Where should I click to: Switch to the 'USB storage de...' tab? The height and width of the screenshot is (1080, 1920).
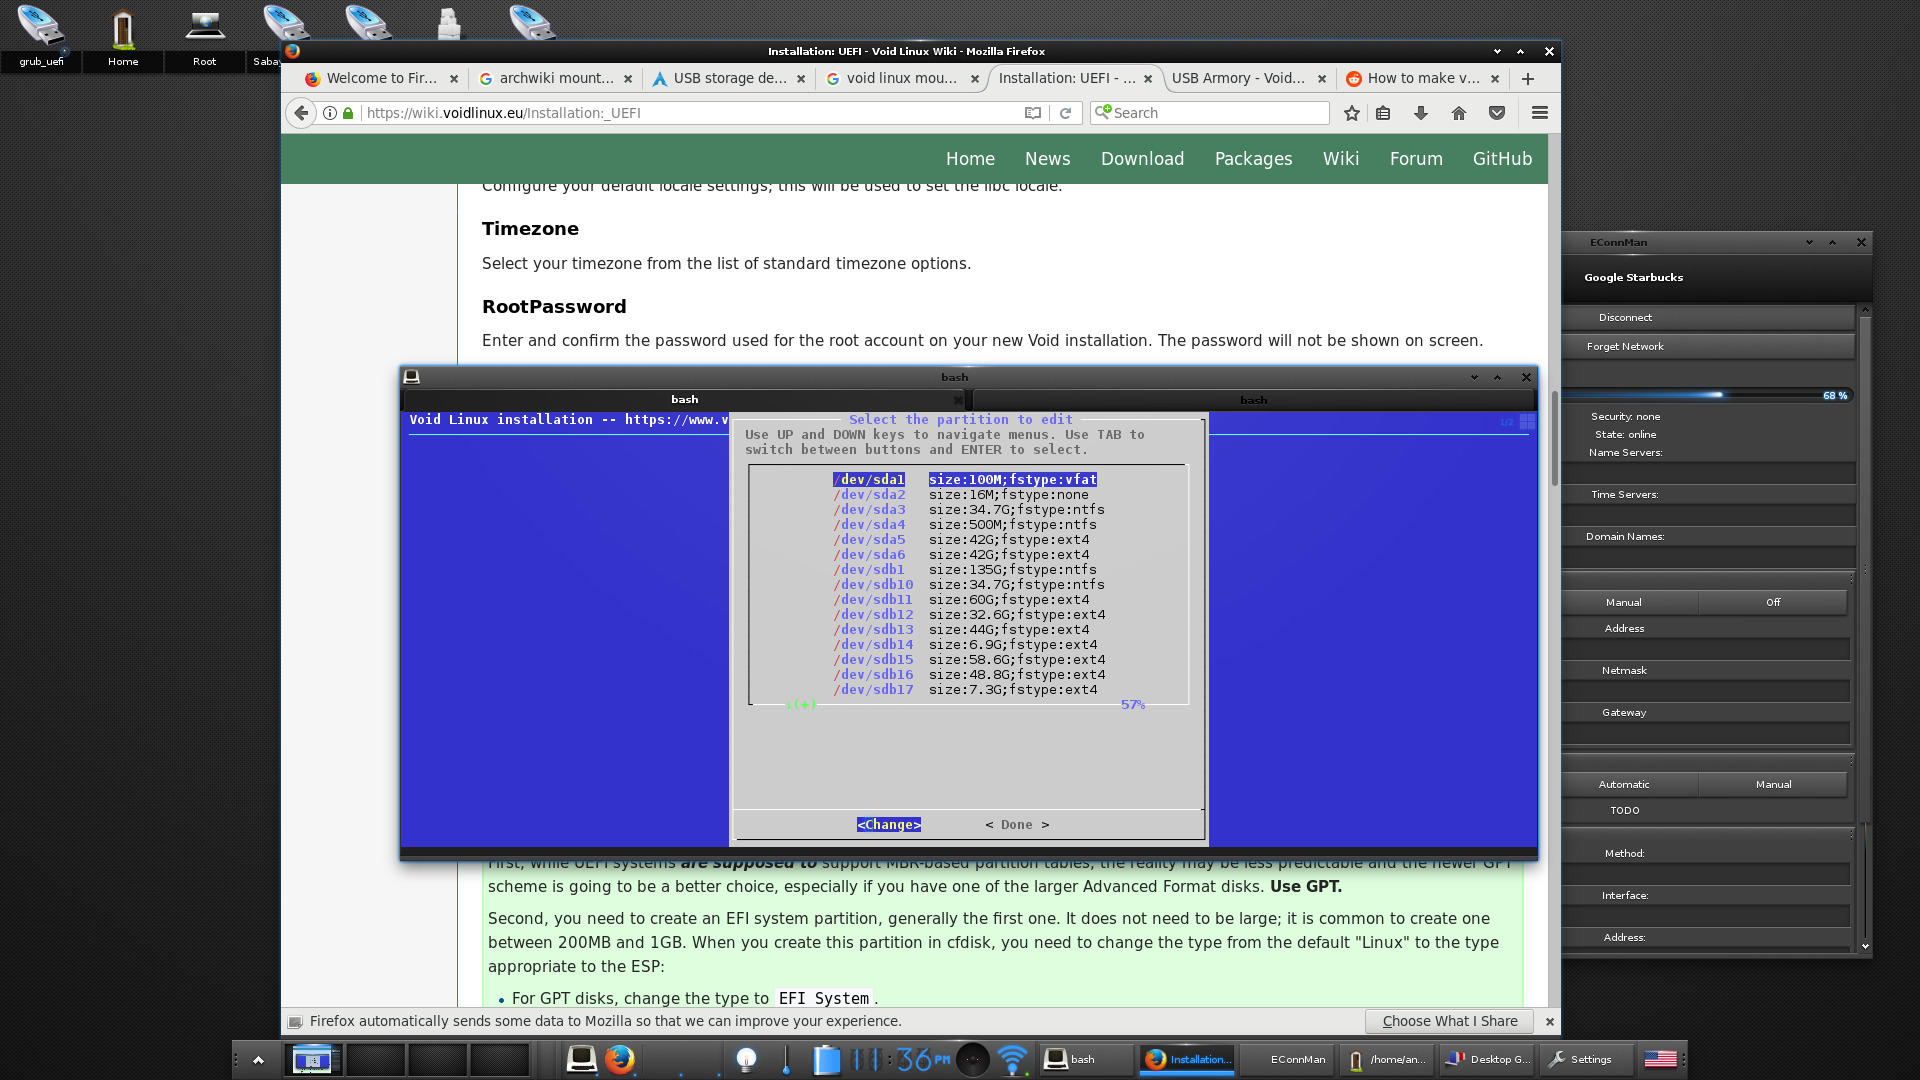coord(729,79)
